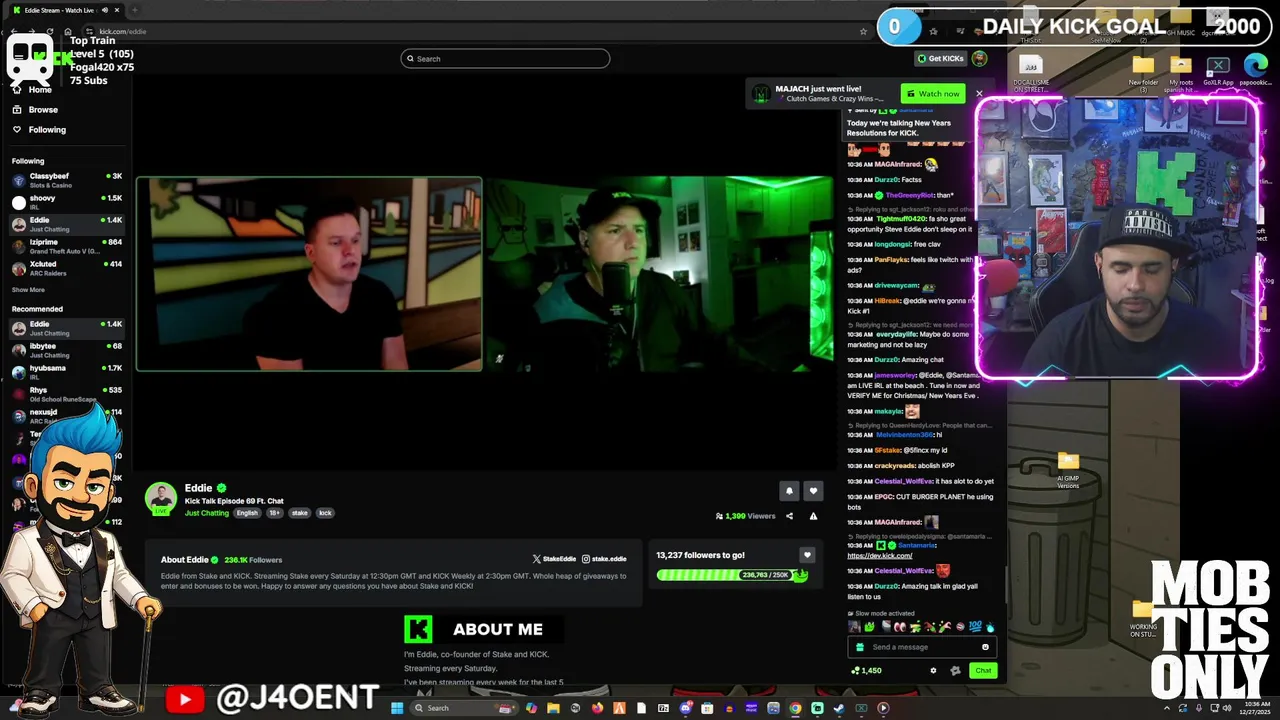Click the chat identity badge icon

tap(956, 671)
